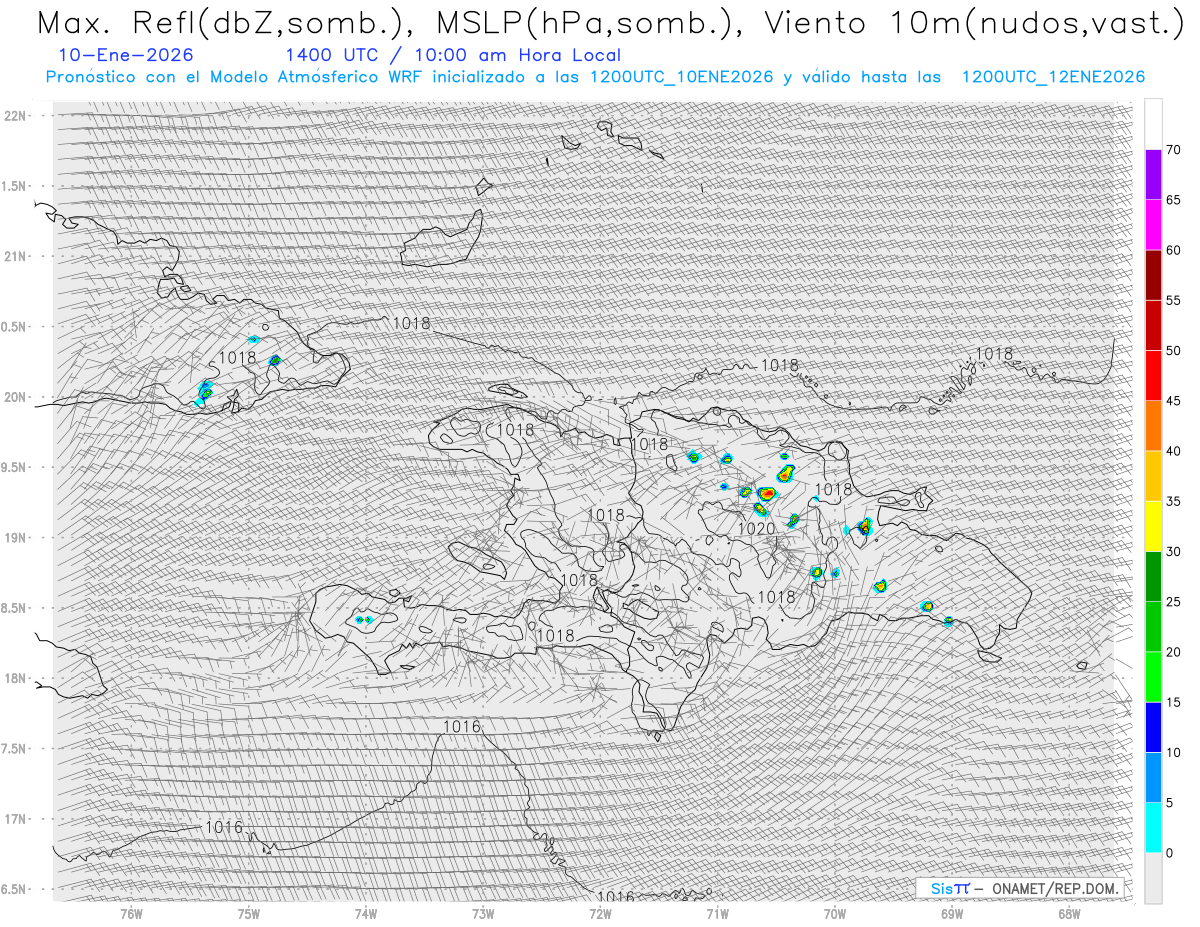Select the '19N' latitude label
Image resolution: width=1200 pixels, height=927 pixels.
click(x=16, y=538)
